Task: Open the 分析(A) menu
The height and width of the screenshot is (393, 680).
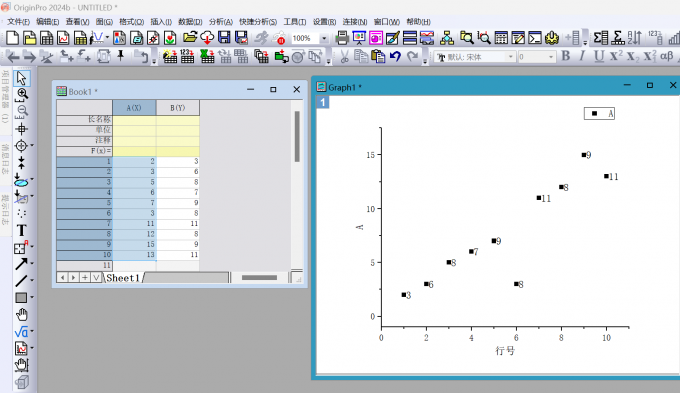Action: pyautogui.click(x=221, y=22)
